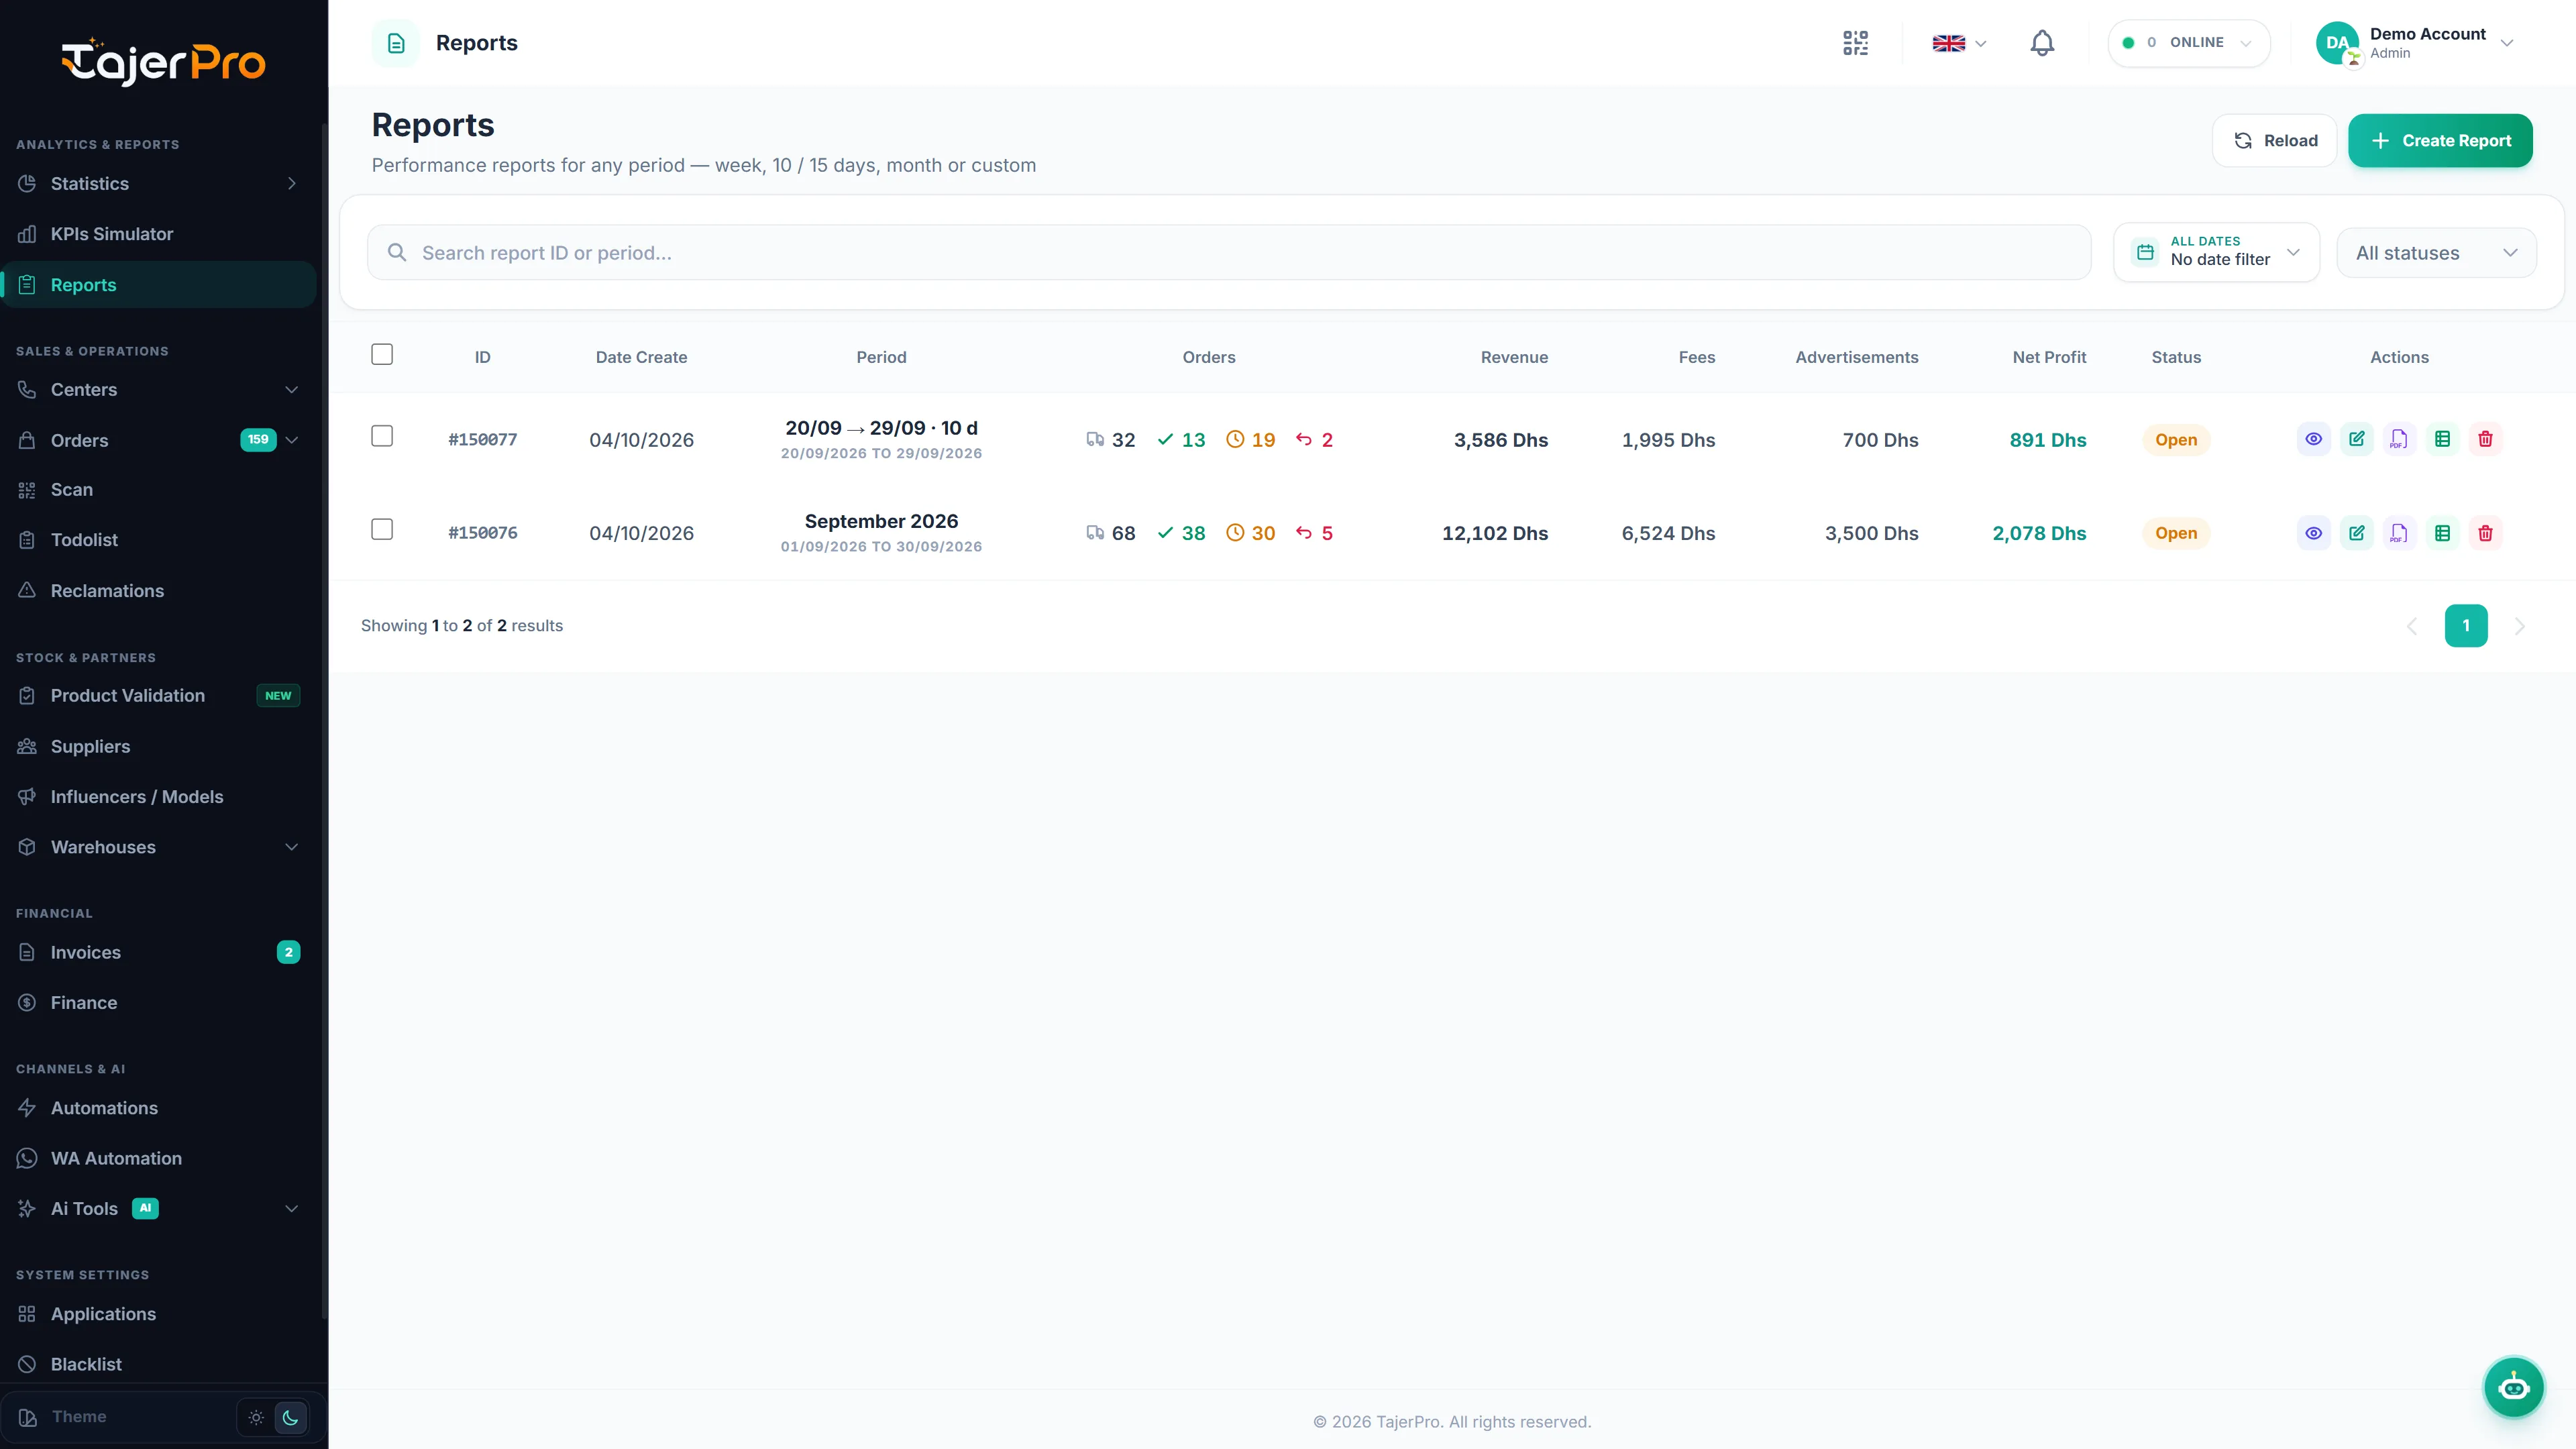Go to pagination page 1
The image size is (2576, 1449).
(2466, 626)
